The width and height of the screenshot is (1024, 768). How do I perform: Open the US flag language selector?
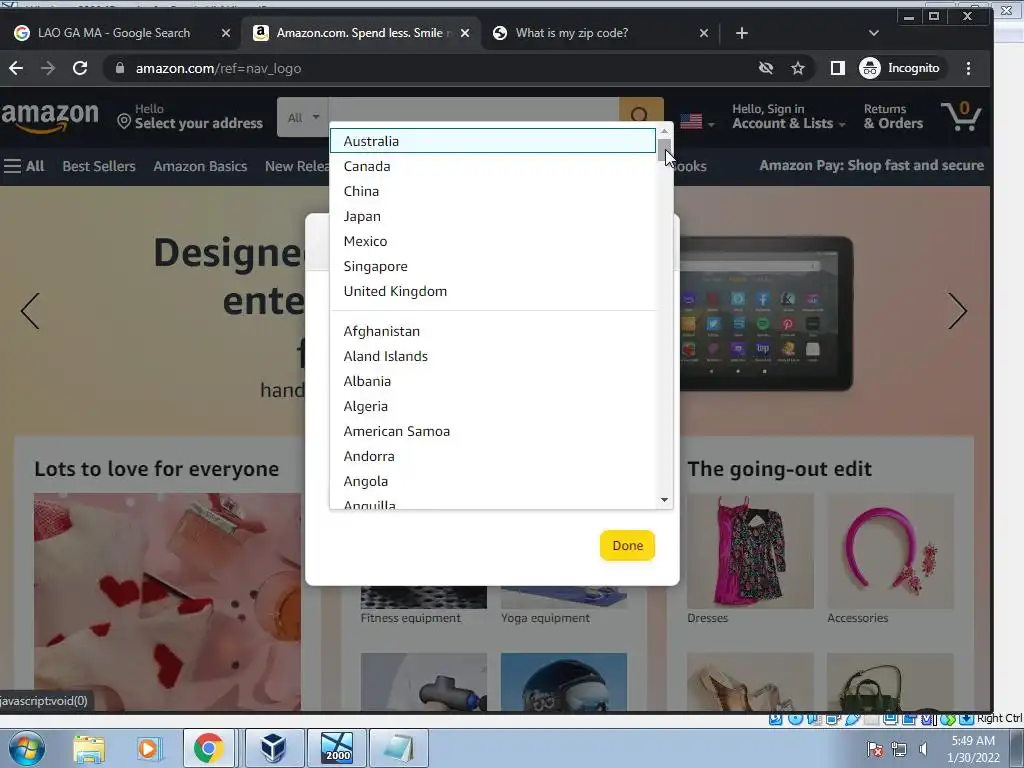click(697, 121)
